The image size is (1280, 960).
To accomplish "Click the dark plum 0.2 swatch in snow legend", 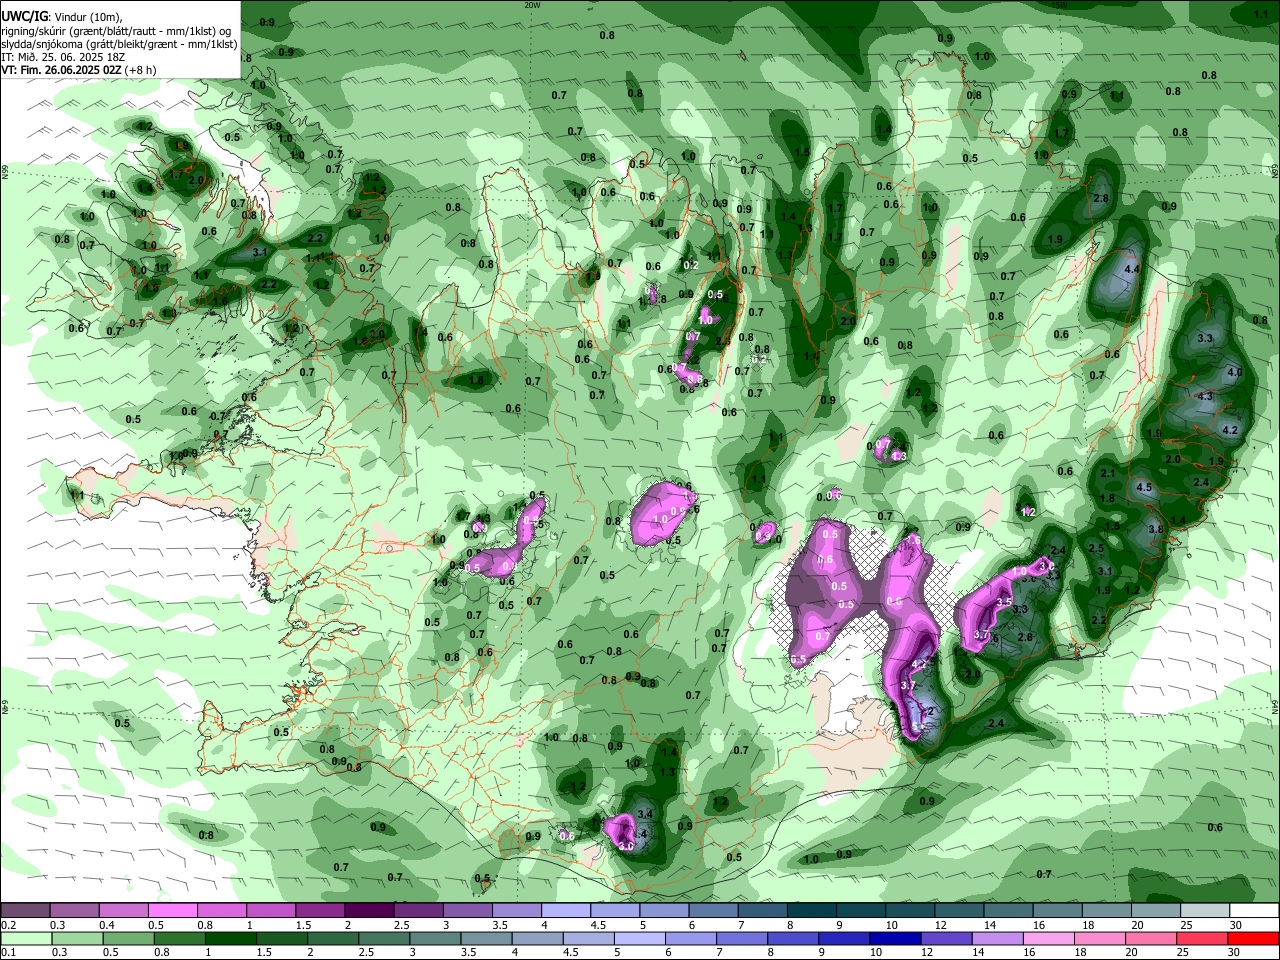I will 25,911.
